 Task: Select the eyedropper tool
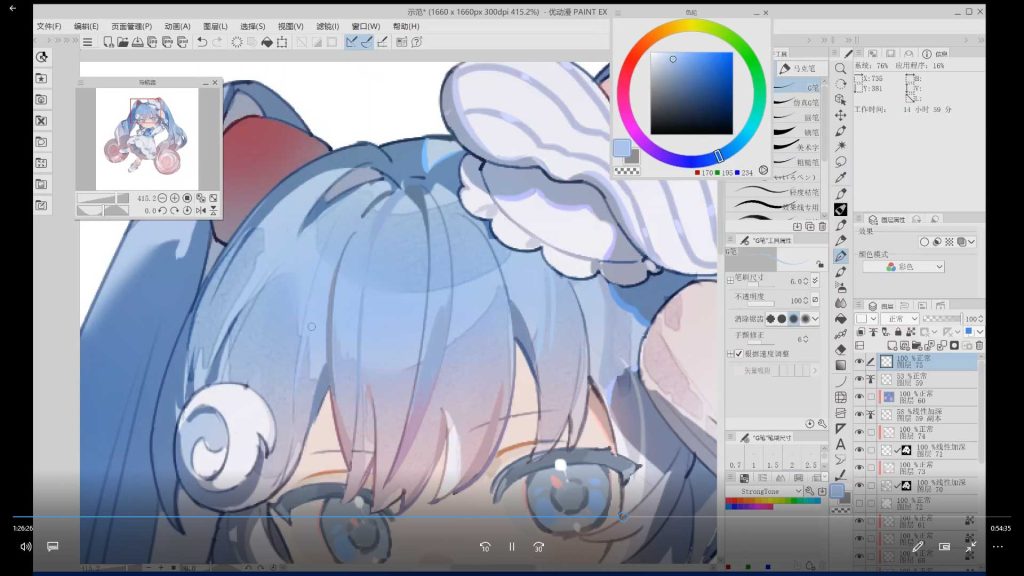pos(840,178)
